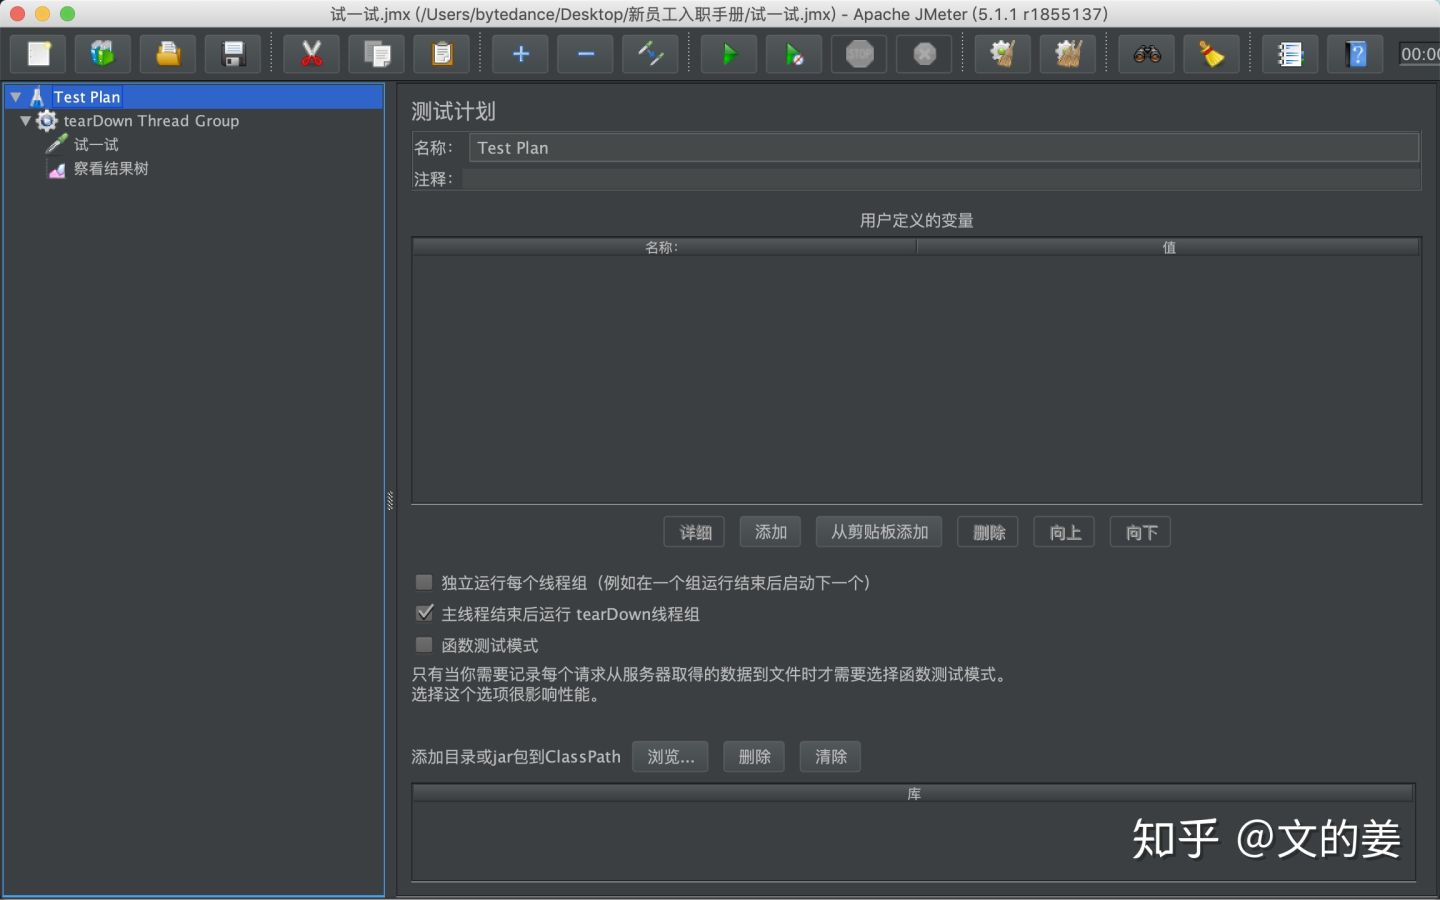Collapse all nodes with minus icon

pyautogui.click(x=586, y=54)
